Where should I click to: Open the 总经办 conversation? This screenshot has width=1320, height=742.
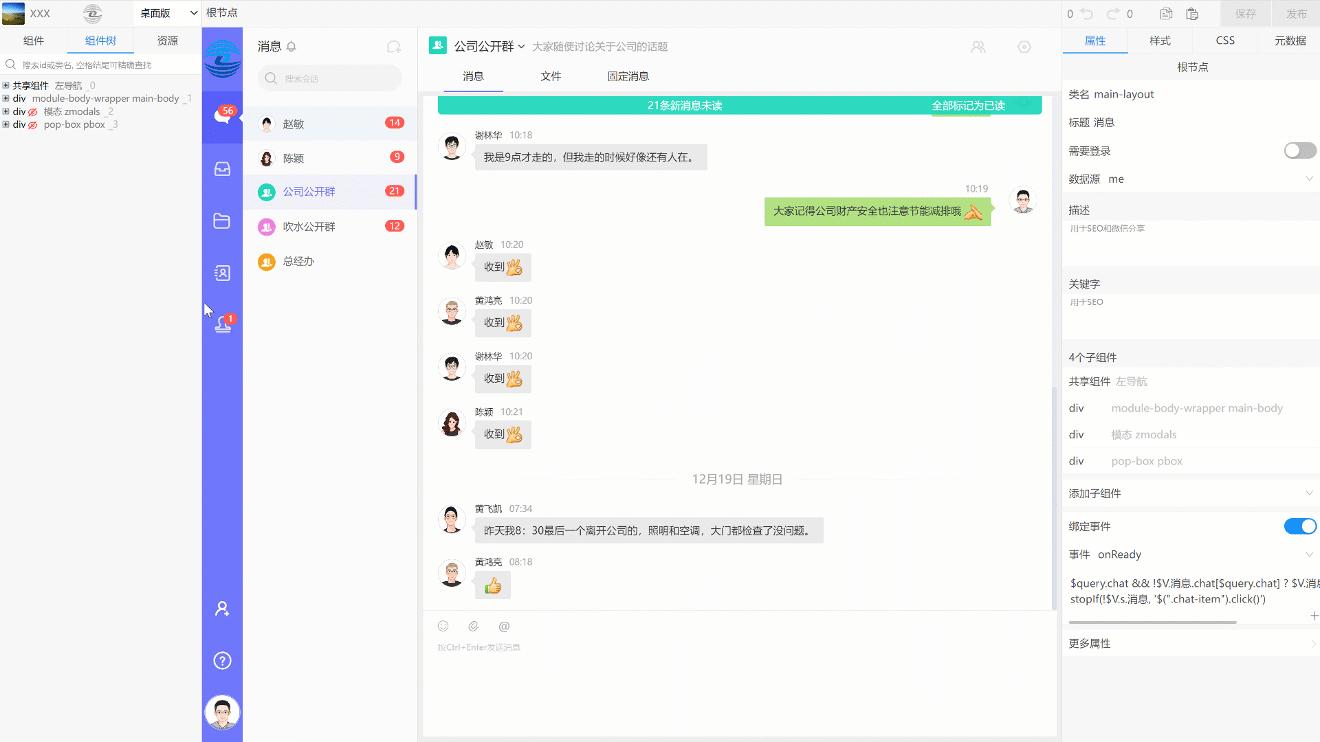330,262
